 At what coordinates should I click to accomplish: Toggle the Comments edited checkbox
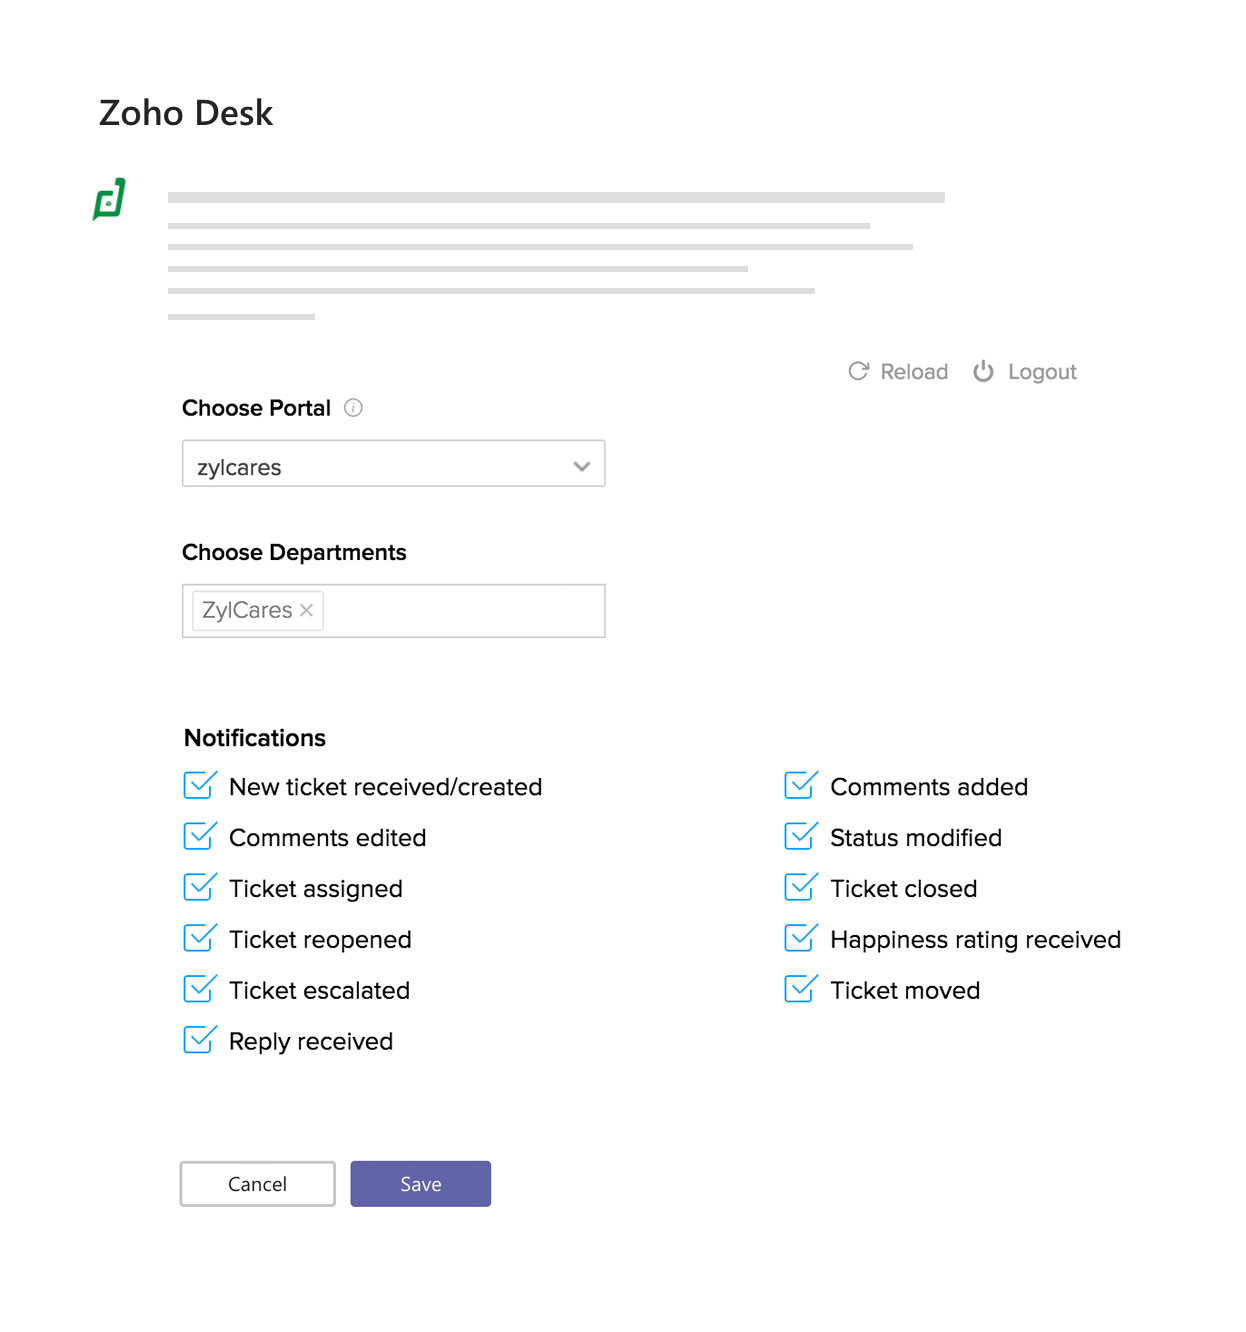pyautogui.click(x=200, y=837)
